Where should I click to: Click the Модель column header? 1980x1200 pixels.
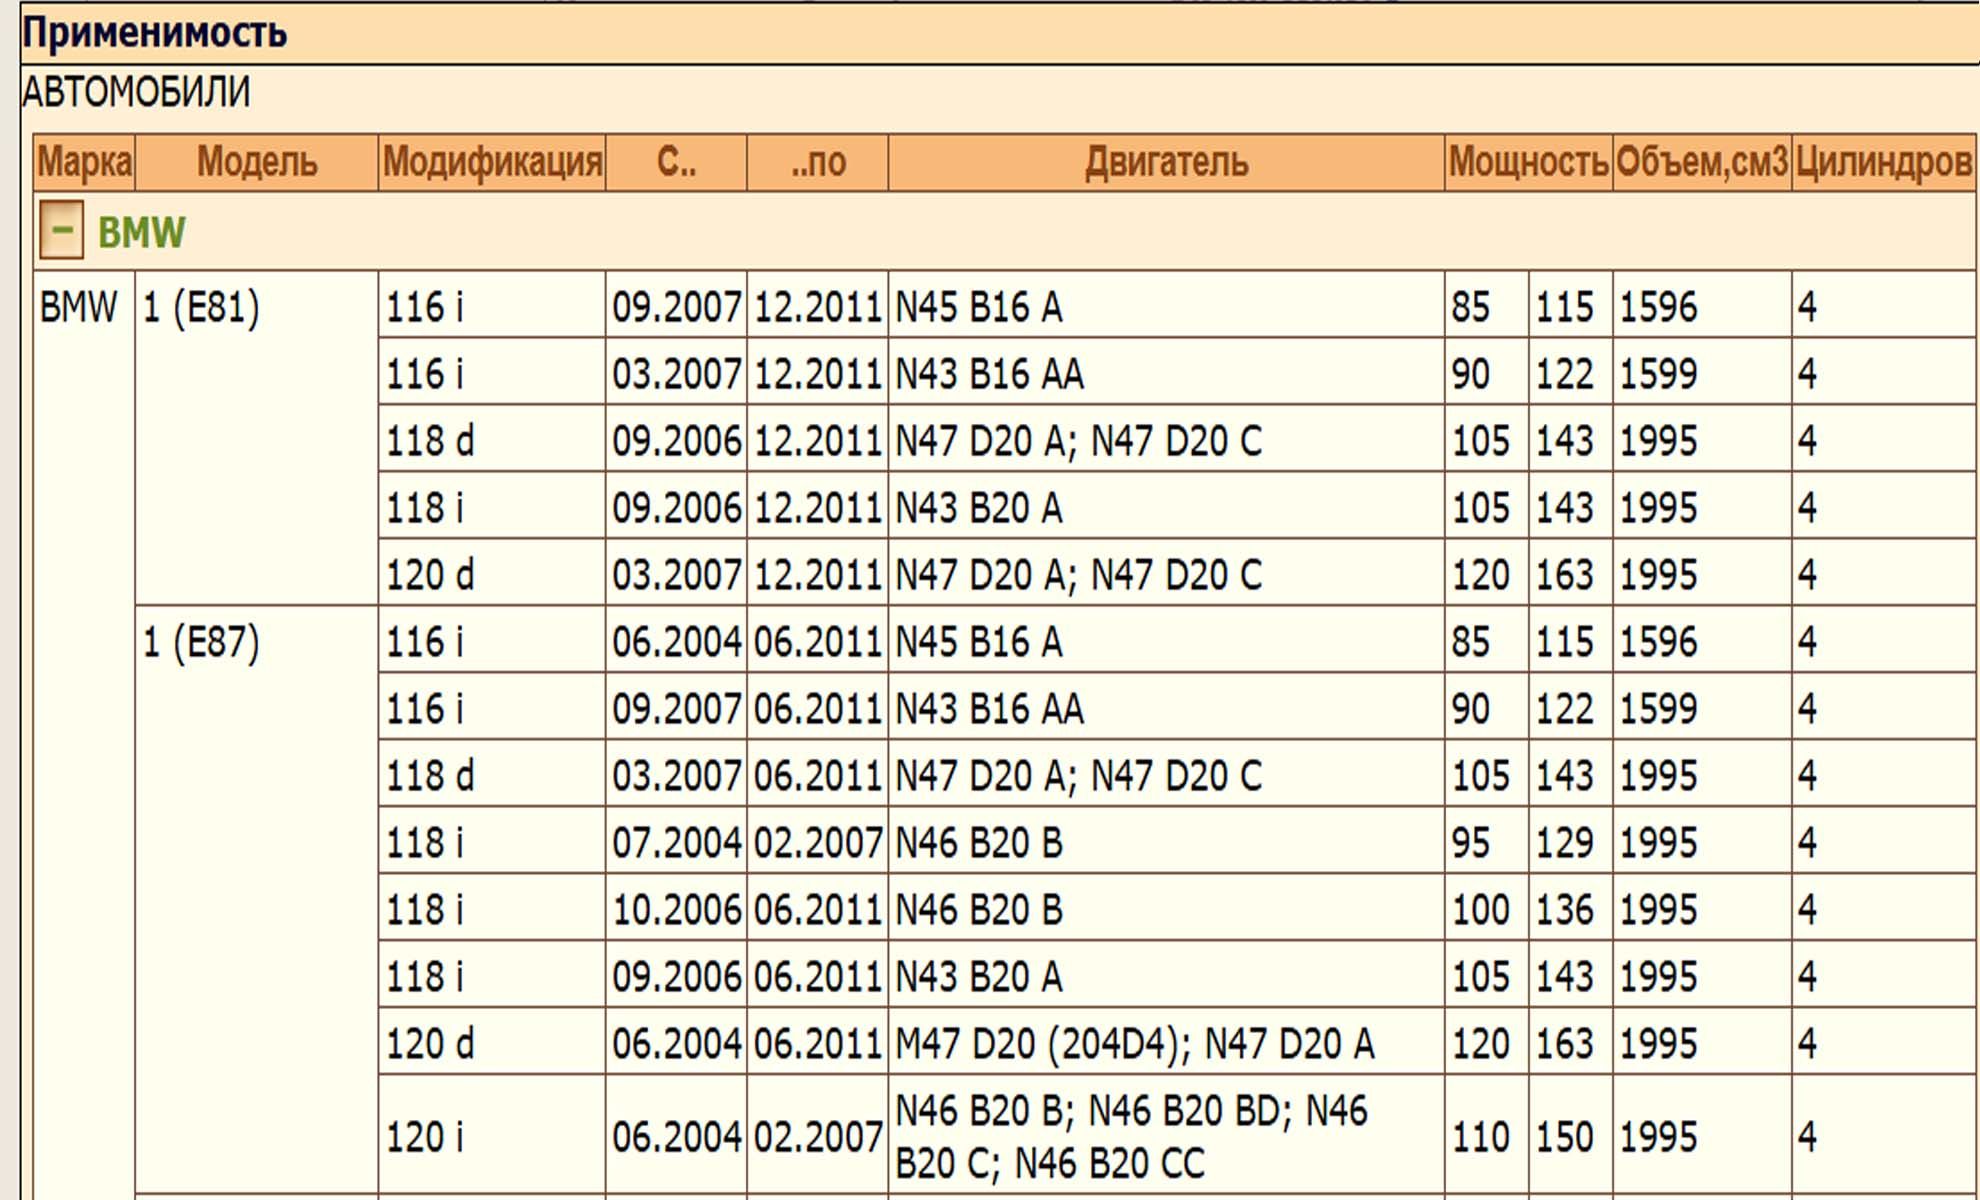tap(256, 162)
